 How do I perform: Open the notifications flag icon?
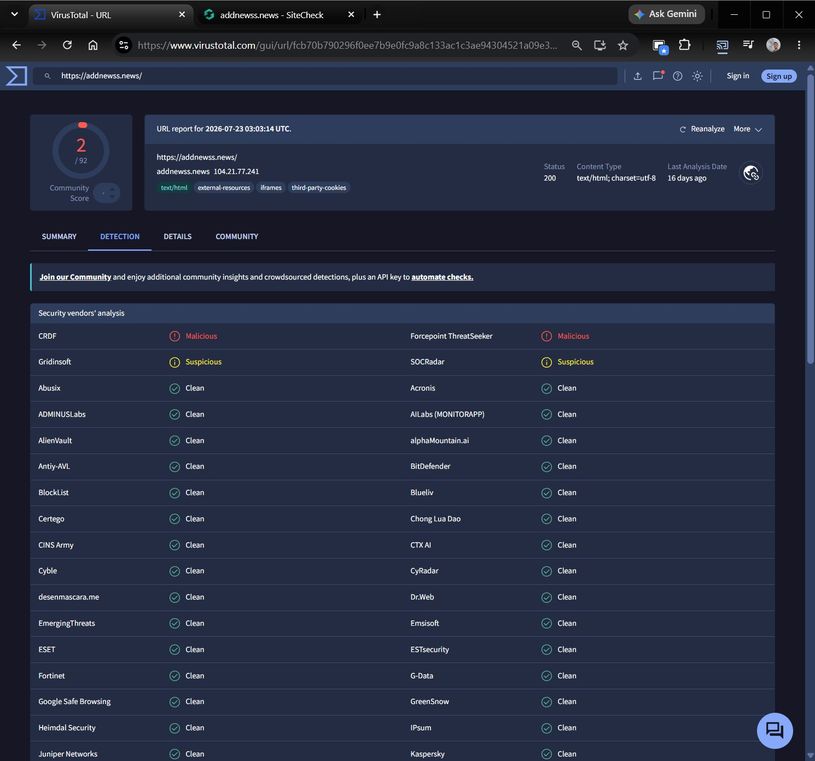658,75
